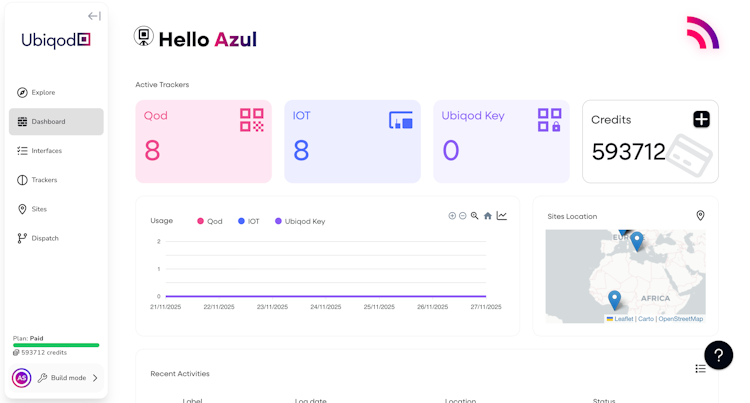Click the line chart type icon
Screen dimensions: 750x403
tap(501, 216)
